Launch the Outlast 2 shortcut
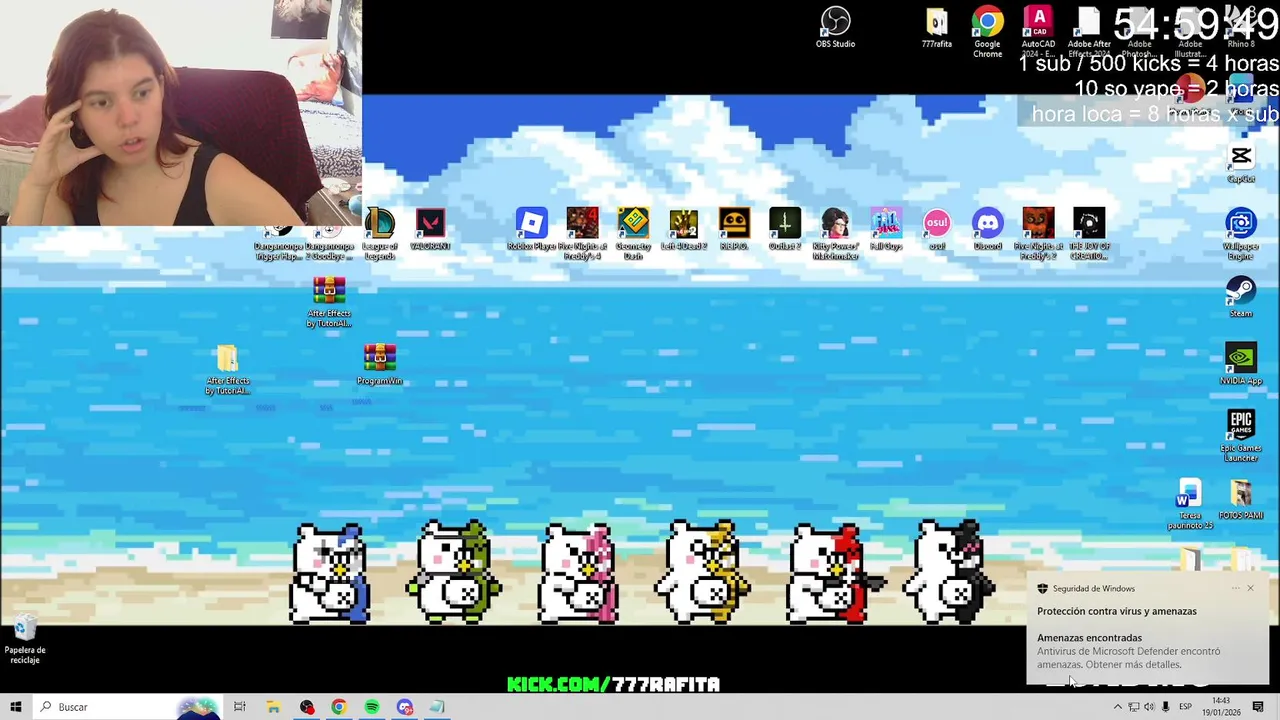Image resolution: width=1280 pixels, height=720 pixels. coord(785,229)
